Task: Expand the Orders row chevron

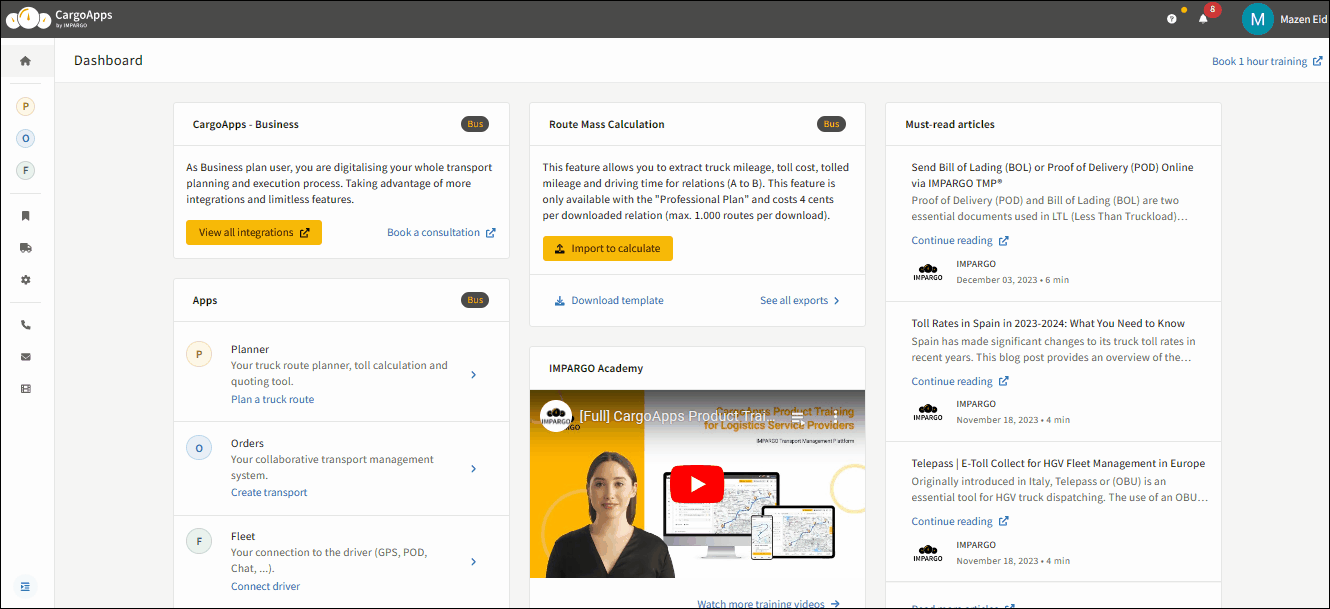Action: (473, 468)
